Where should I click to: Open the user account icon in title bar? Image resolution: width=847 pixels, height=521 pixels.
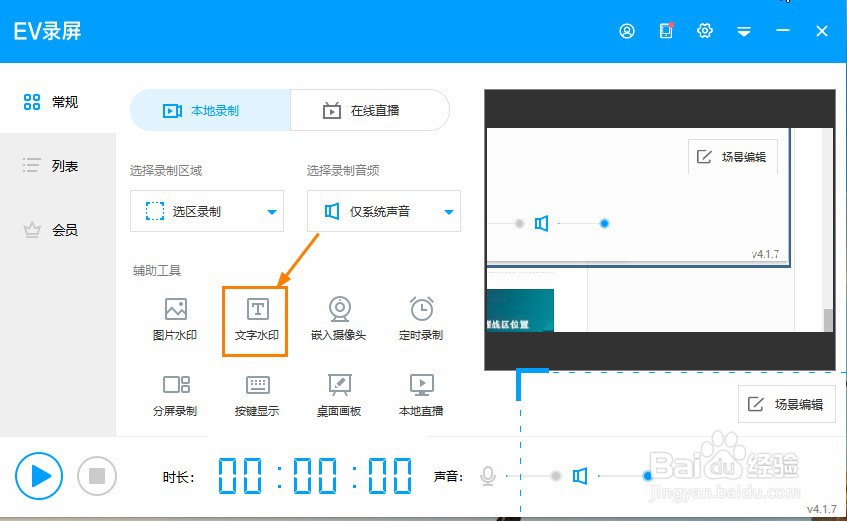click(627, 31)
